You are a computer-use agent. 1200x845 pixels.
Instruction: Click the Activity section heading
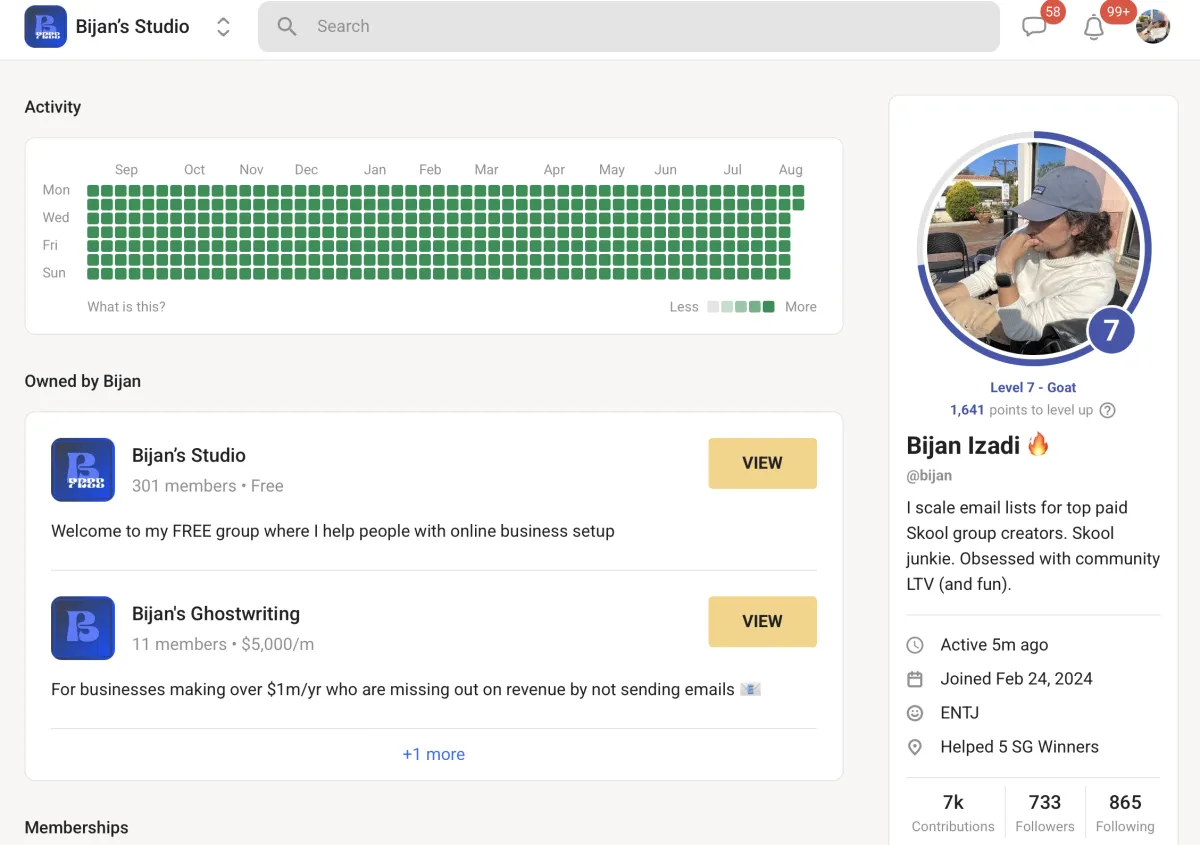(53, 107)
